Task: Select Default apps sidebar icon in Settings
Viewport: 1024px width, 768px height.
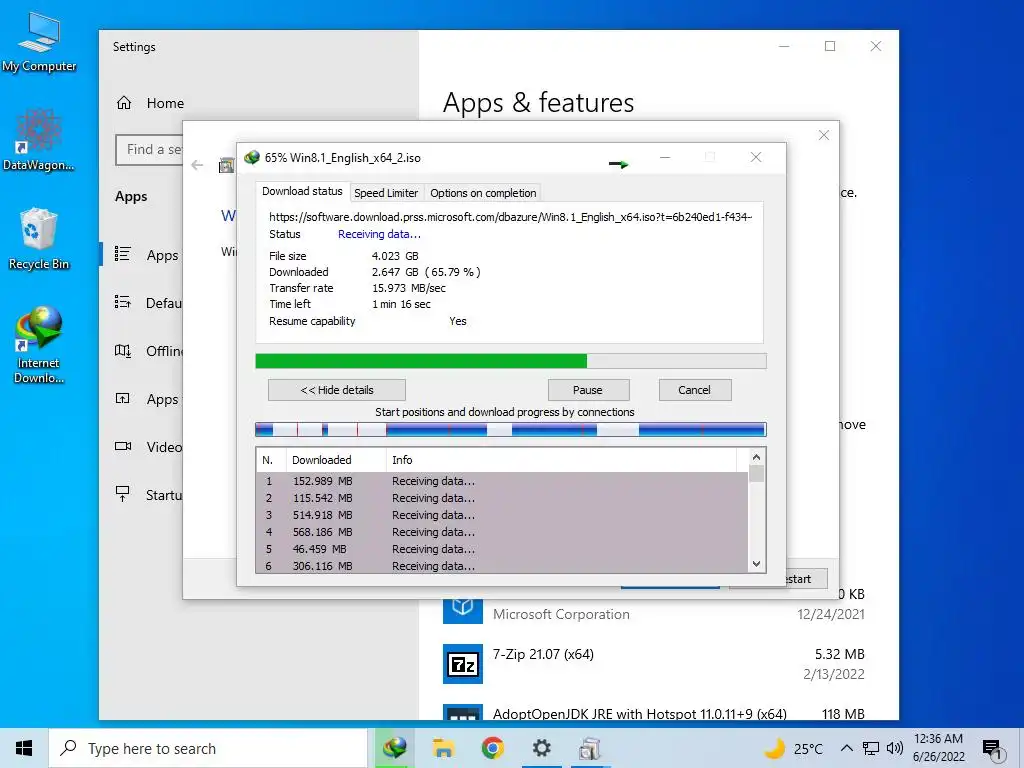Action: click(122, 302)
